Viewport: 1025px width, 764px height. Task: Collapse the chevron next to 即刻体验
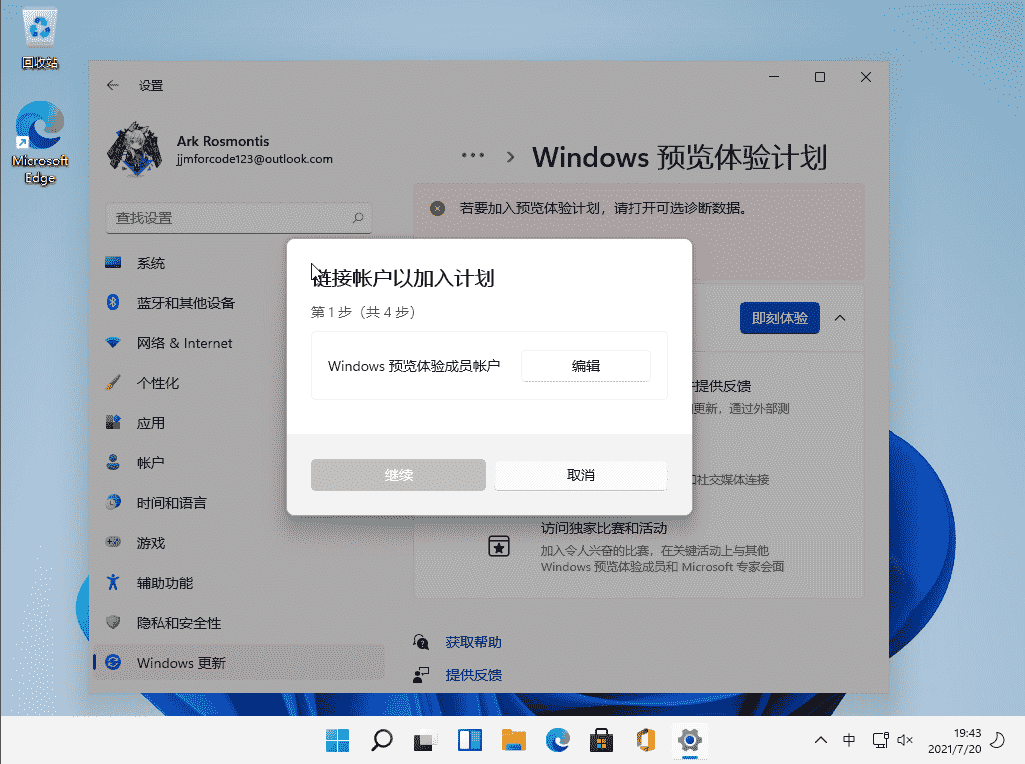click(x=840, y=318)
